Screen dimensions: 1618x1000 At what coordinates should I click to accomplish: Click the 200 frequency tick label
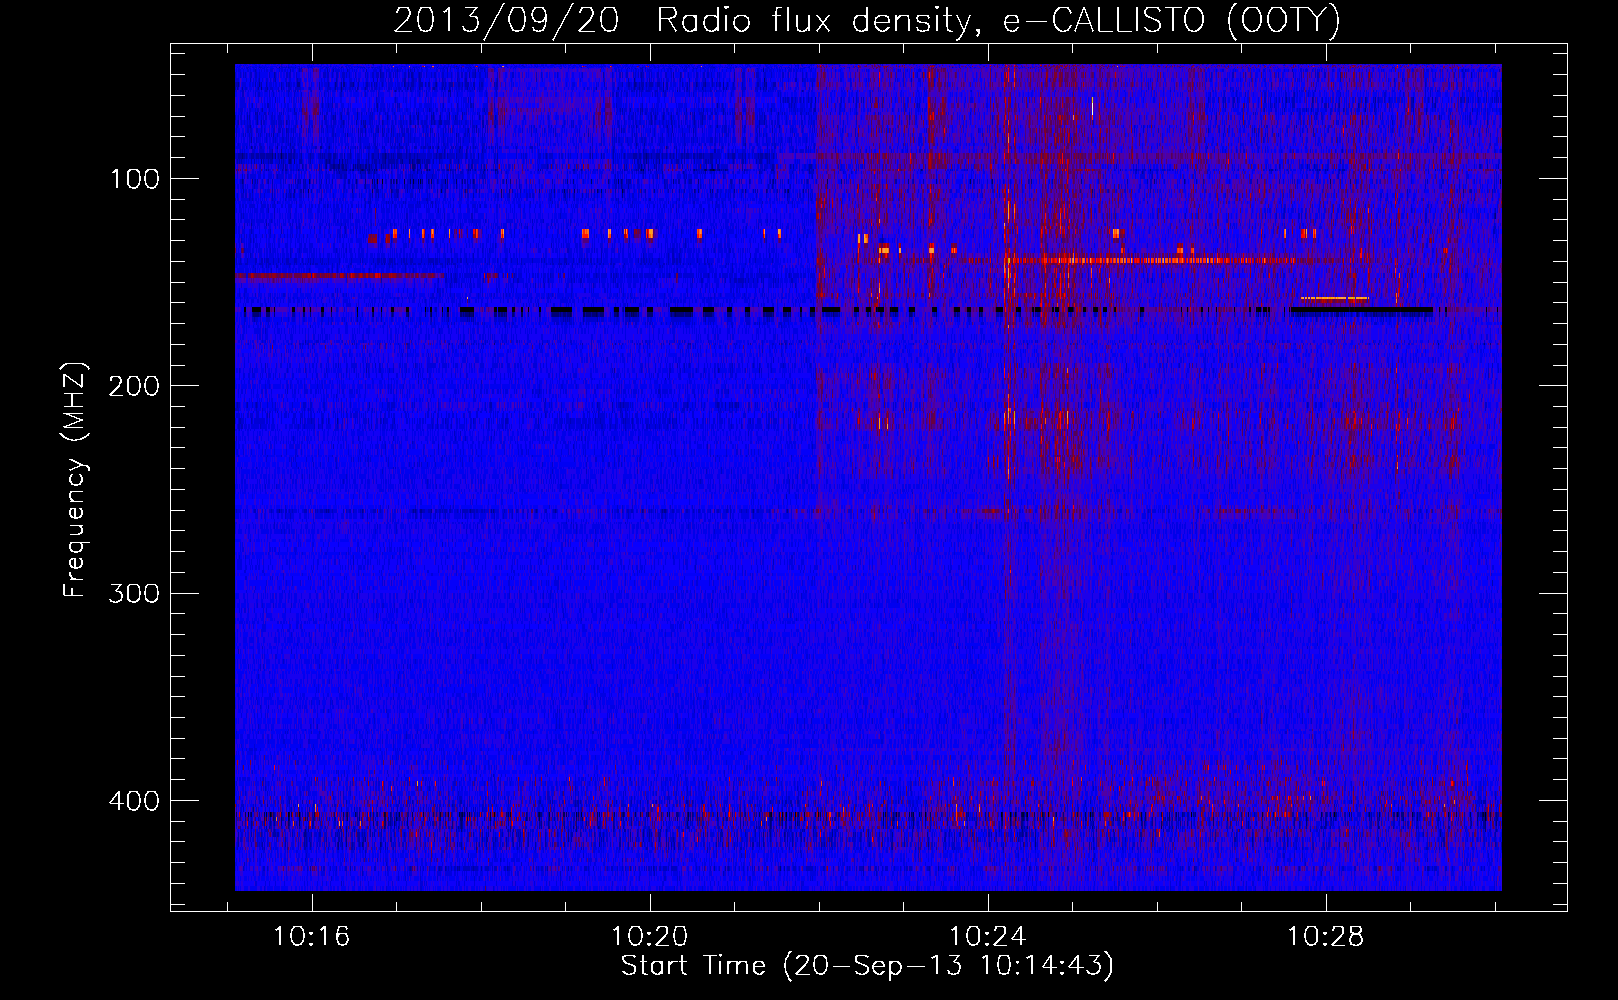pos(134,386)
